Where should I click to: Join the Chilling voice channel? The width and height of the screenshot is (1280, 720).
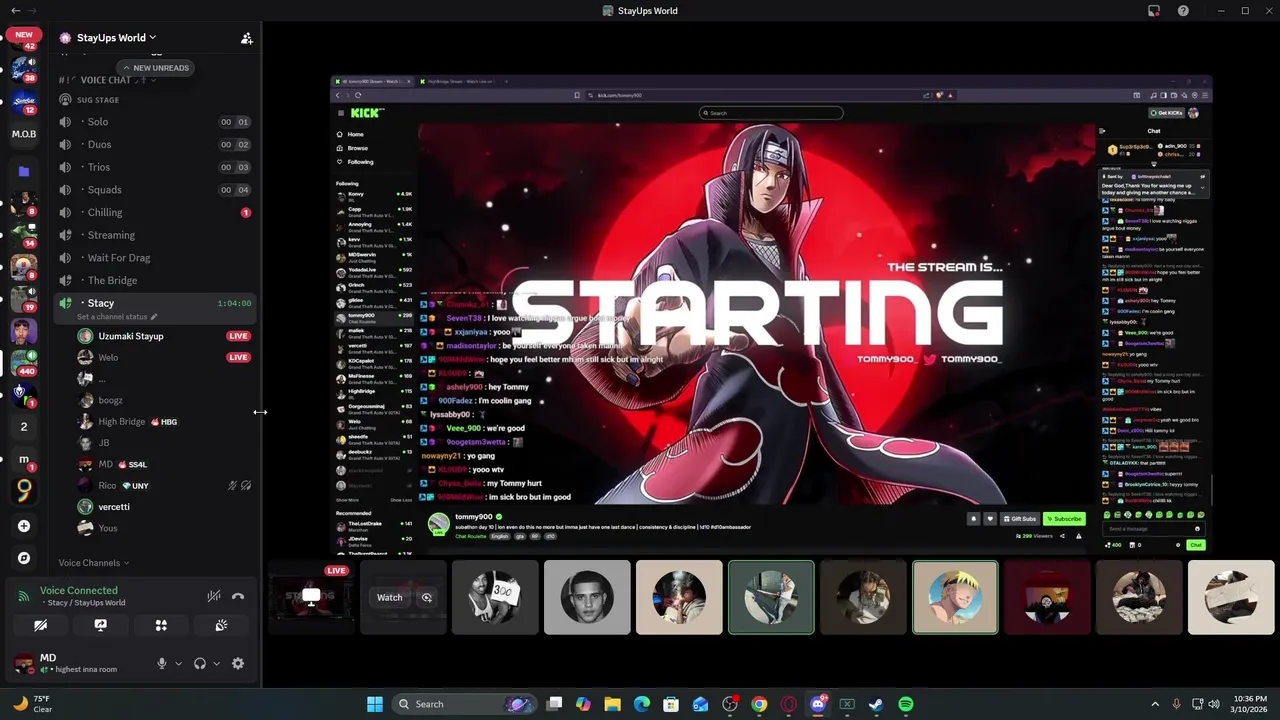pos(155,212)
